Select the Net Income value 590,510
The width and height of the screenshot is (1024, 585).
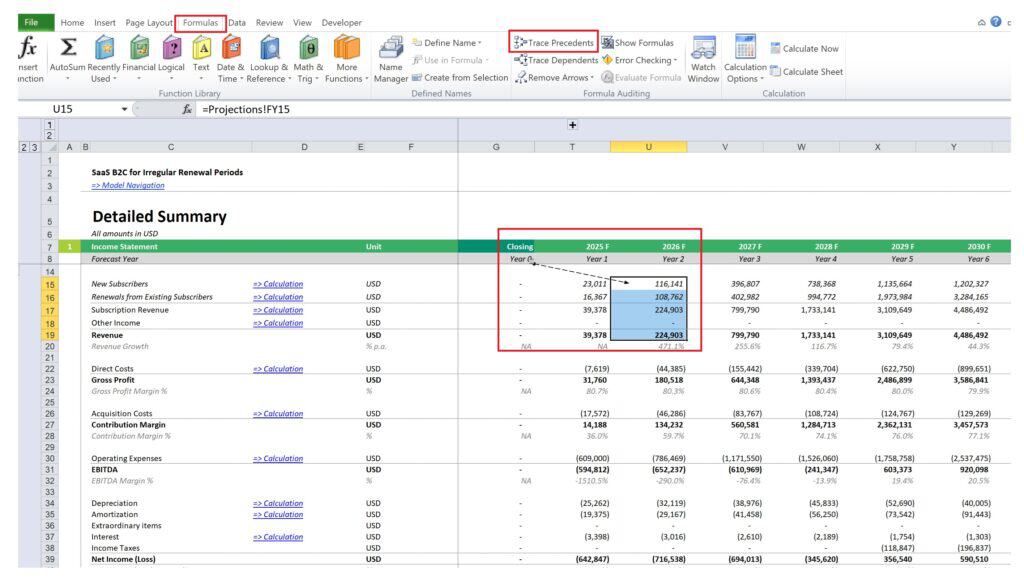(x=974, y=560)
